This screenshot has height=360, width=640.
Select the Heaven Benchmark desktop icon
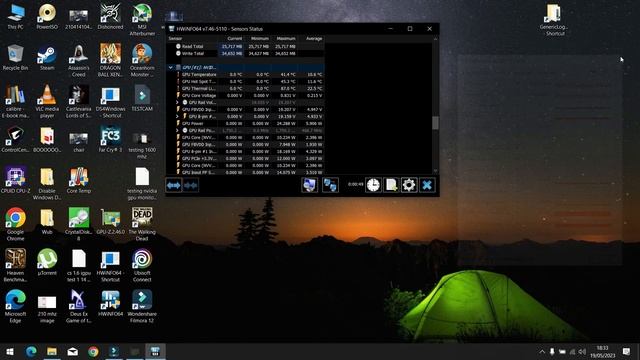pos(16,265)
